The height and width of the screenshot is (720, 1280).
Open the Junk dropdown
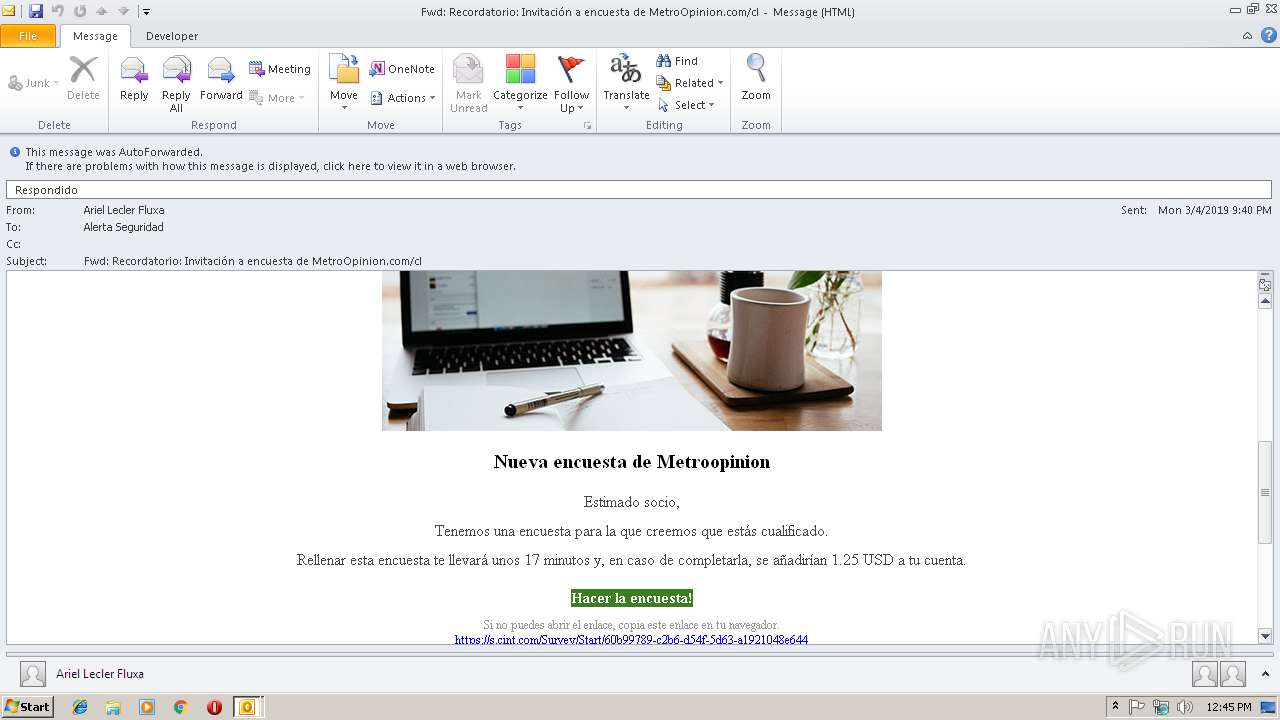click(34, 83)
